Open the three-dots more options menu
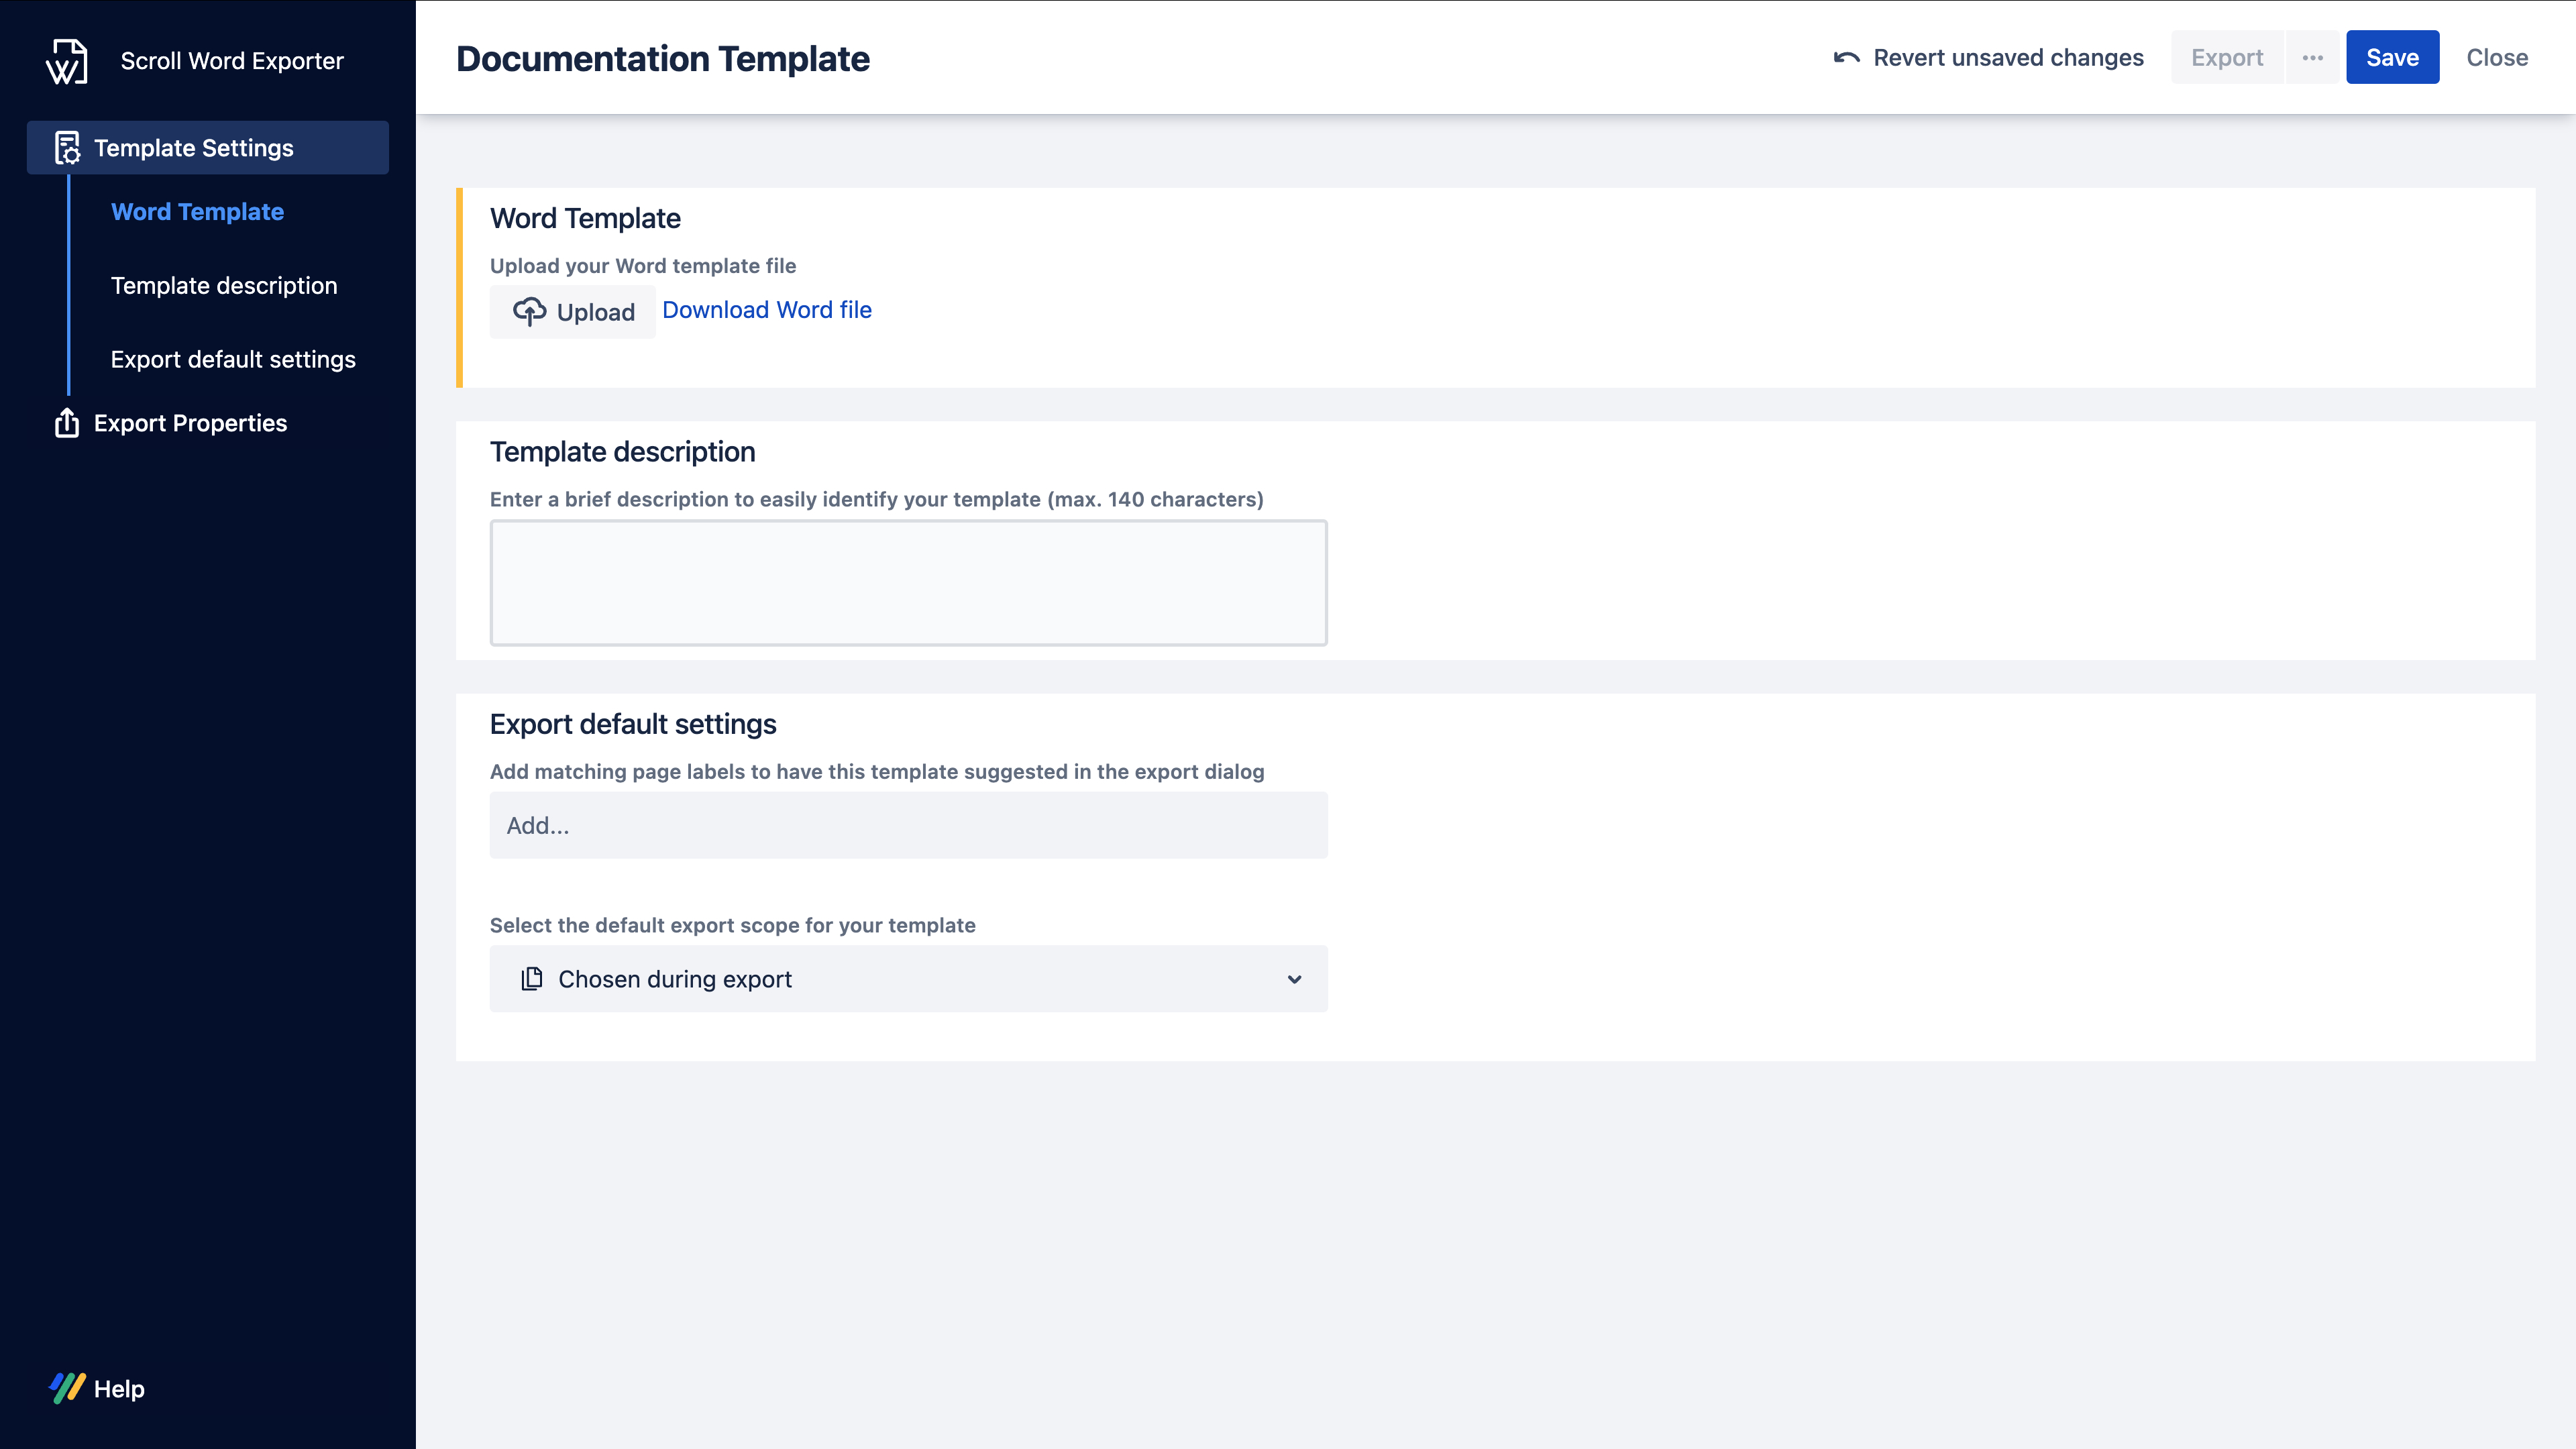The height and width of the screenshot is (1449, 2576). pos(2312,58)
